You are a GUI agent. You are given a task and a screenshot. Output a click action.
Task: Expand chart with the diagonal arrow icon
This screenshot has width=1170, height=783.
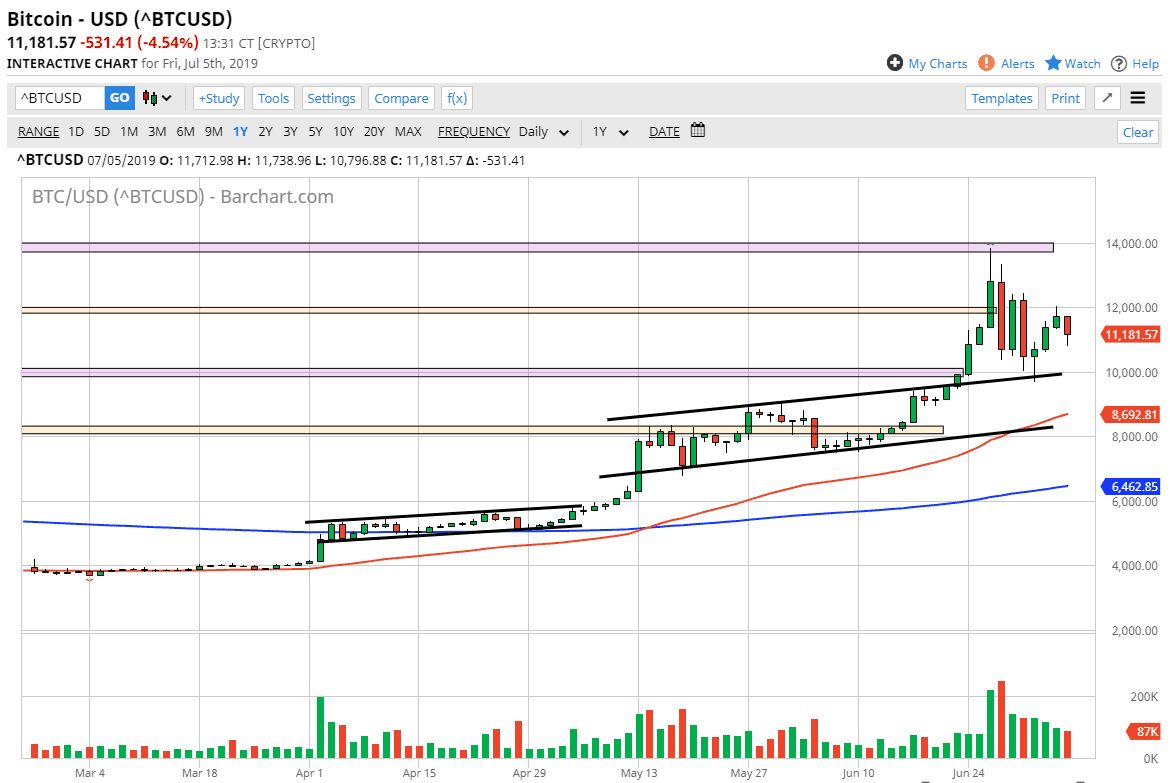click(x=1107, y=97)
